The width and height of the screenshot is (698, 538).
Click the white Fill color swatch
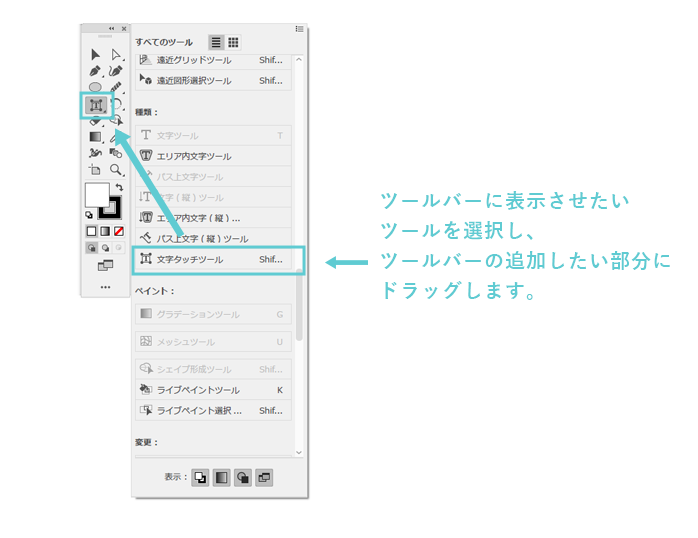click(96, 195)
